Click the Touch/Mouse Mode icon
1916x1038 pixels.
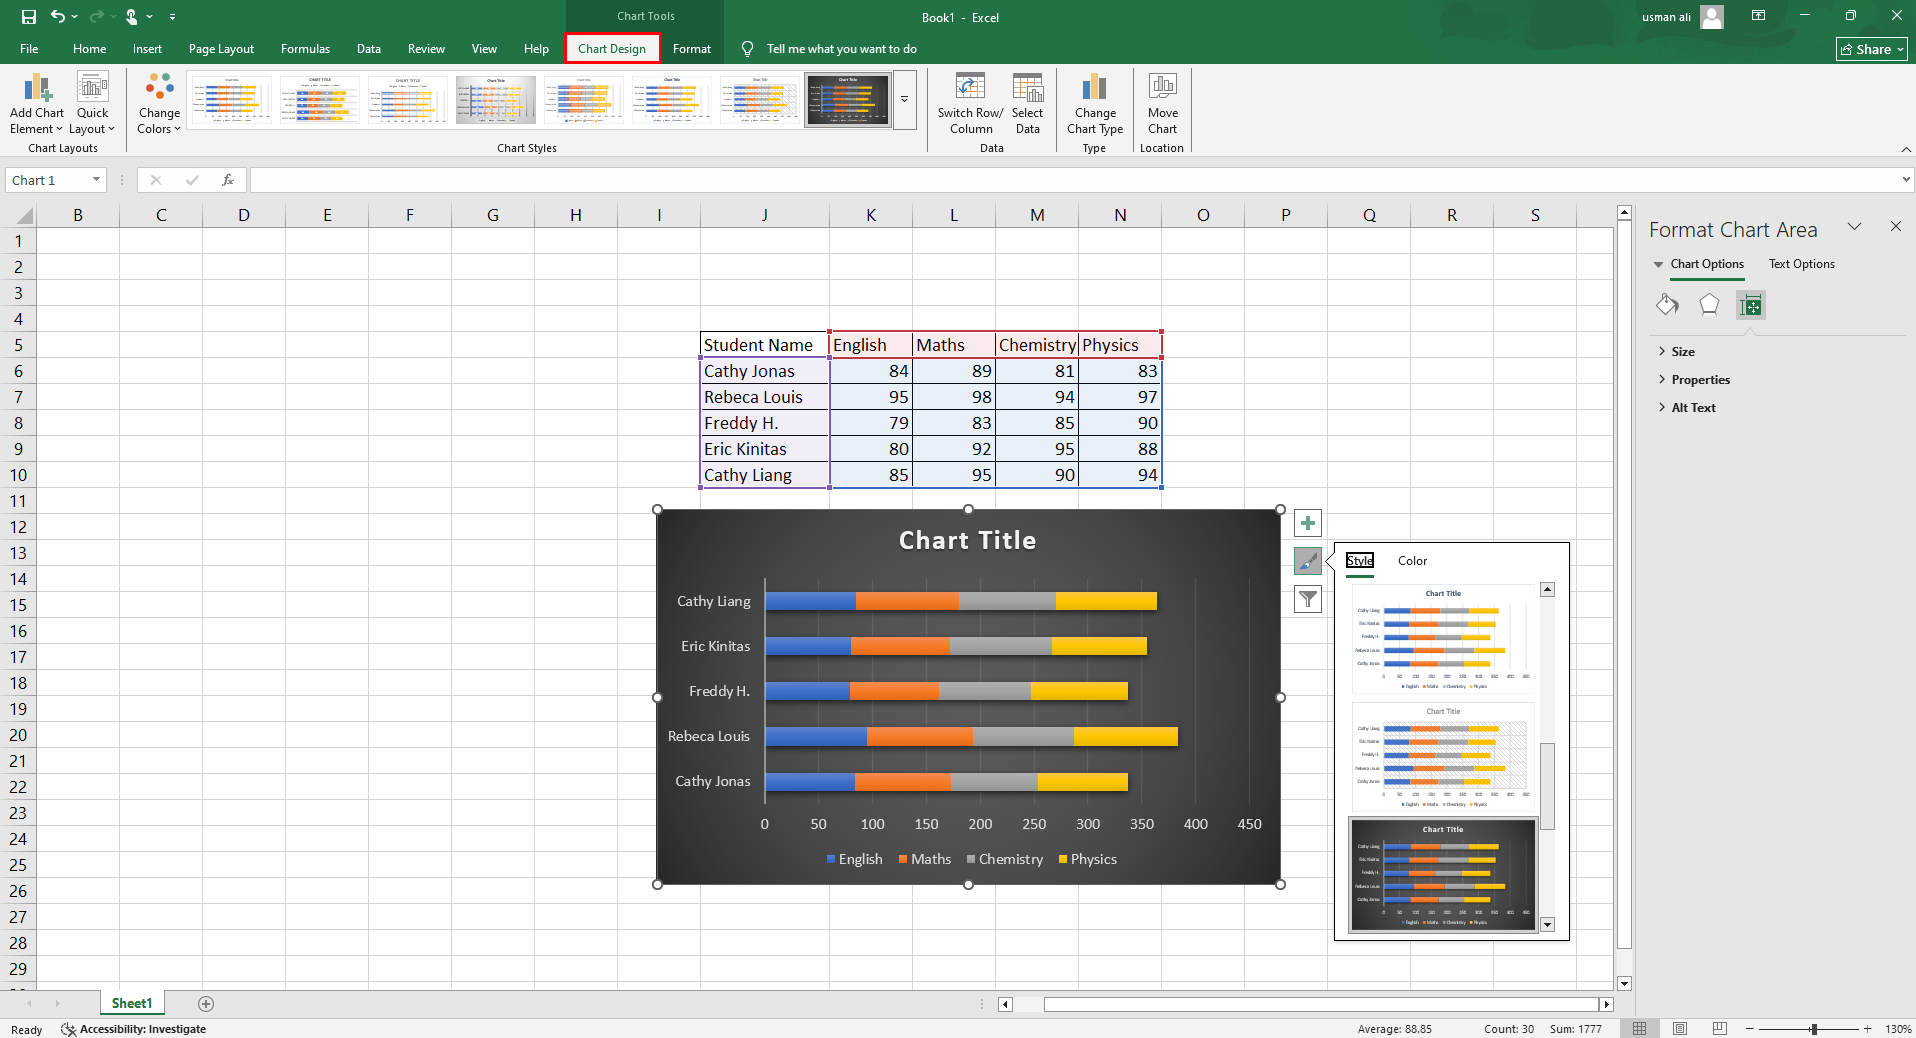tap(131, 17)
